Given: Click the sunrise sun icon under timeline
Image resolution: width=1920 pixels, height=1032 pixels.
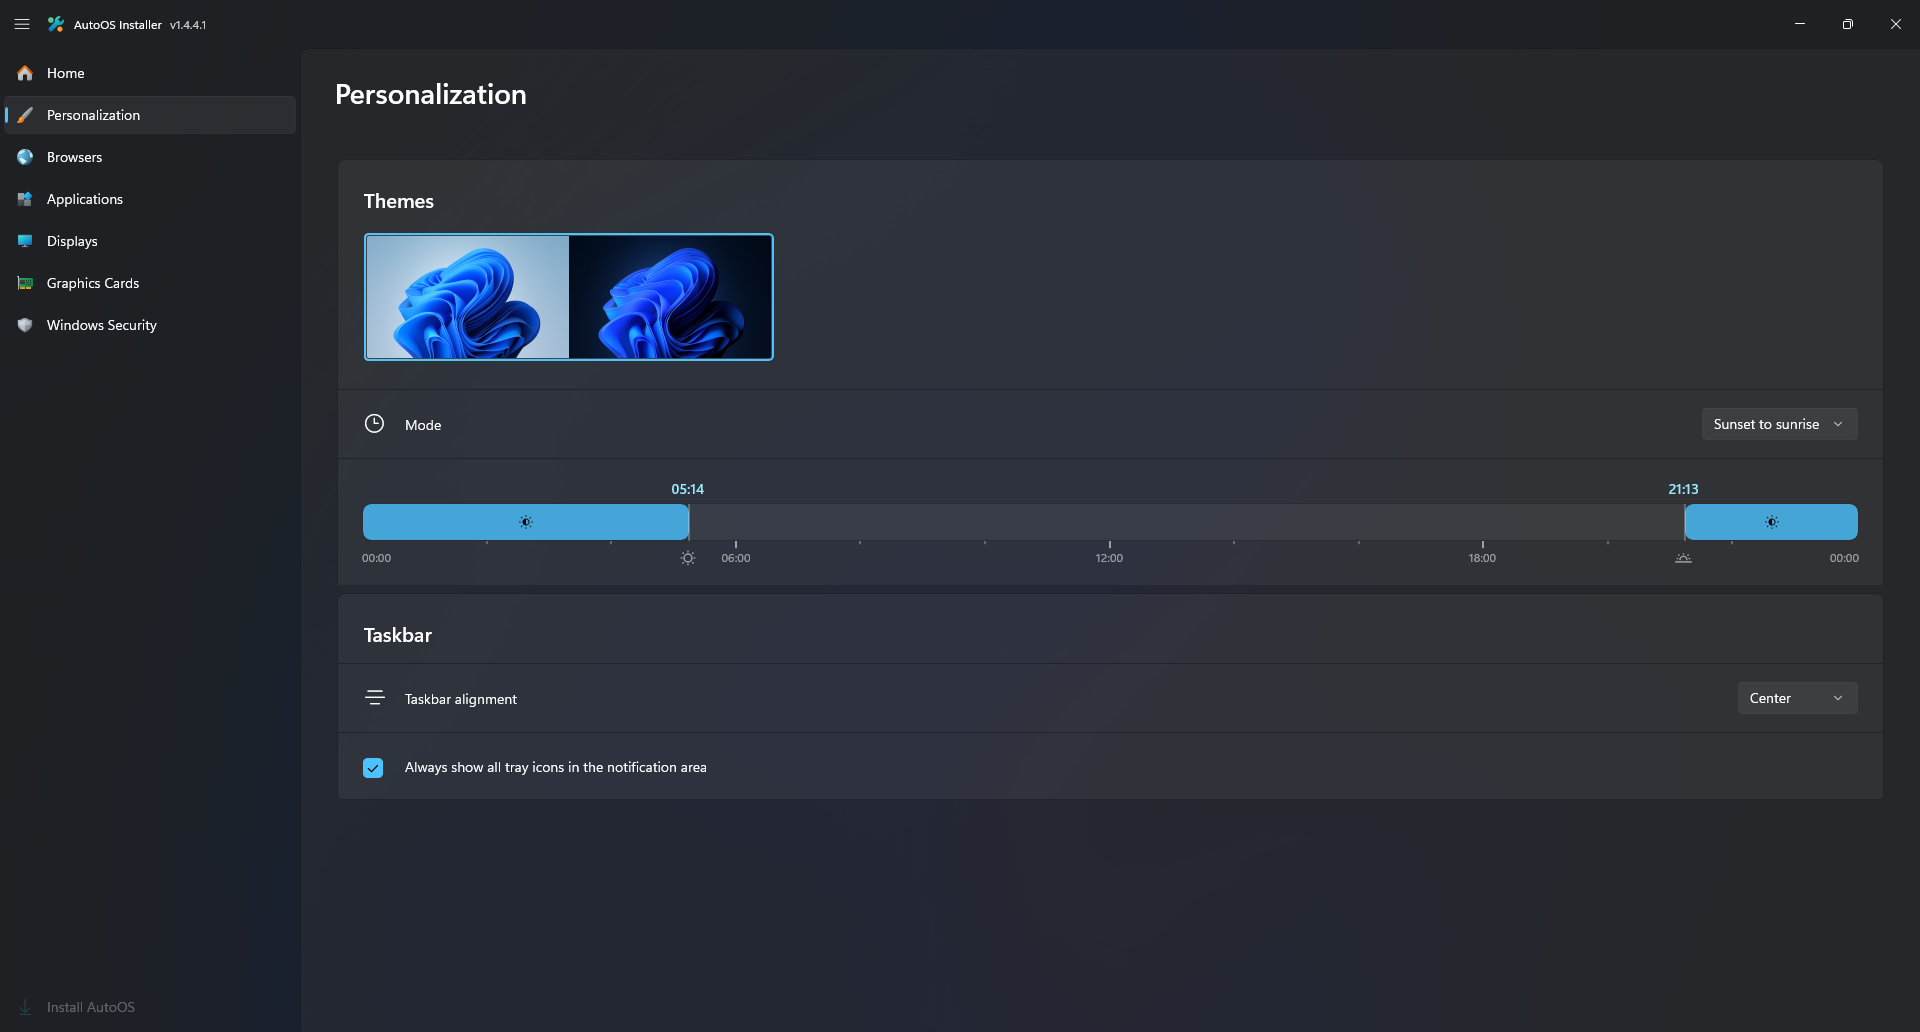Looking at the screenshot, I should [x=688, y=558].
